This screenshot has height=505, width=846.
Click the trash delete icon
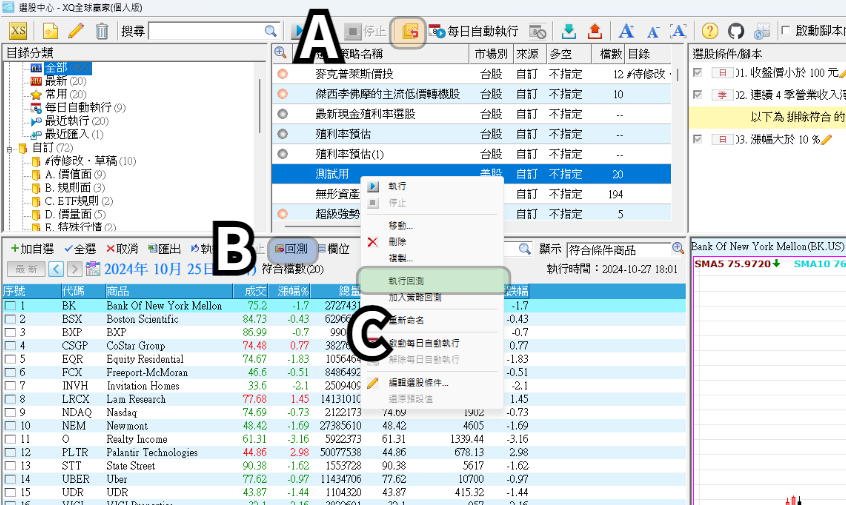click(101, 32)
